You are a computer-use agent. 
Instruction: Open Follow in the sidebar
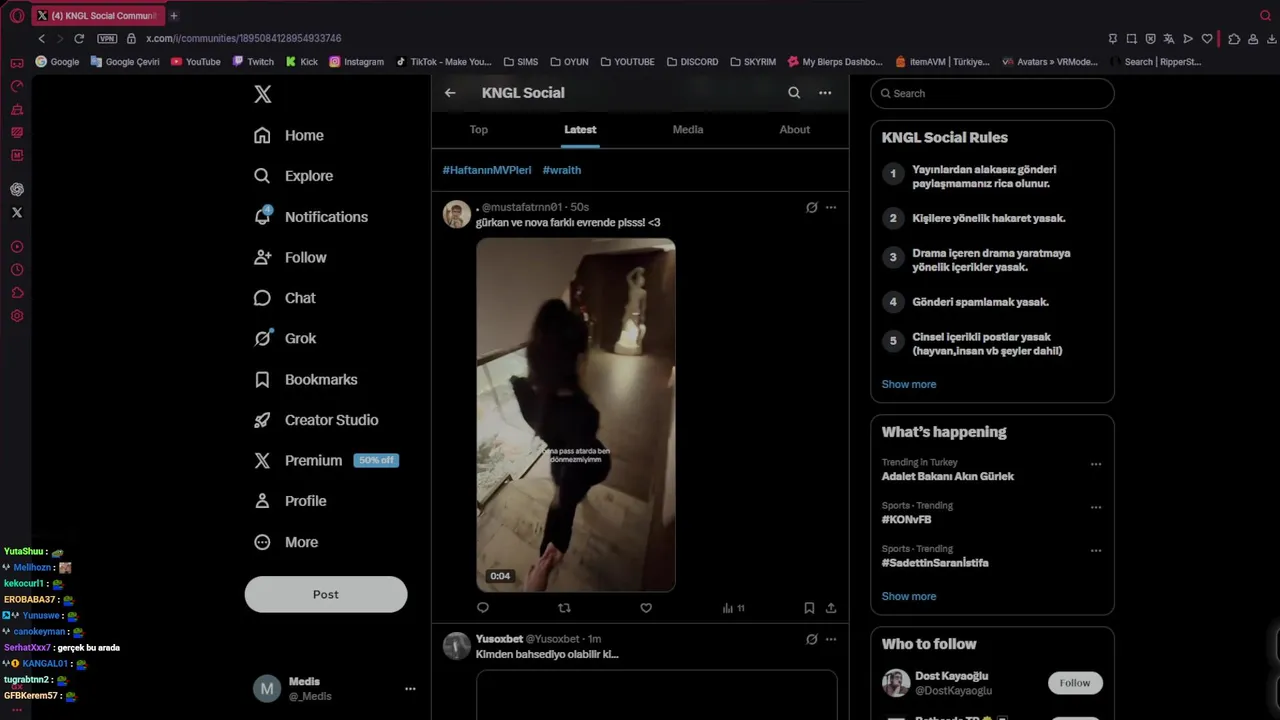(290, 257)
